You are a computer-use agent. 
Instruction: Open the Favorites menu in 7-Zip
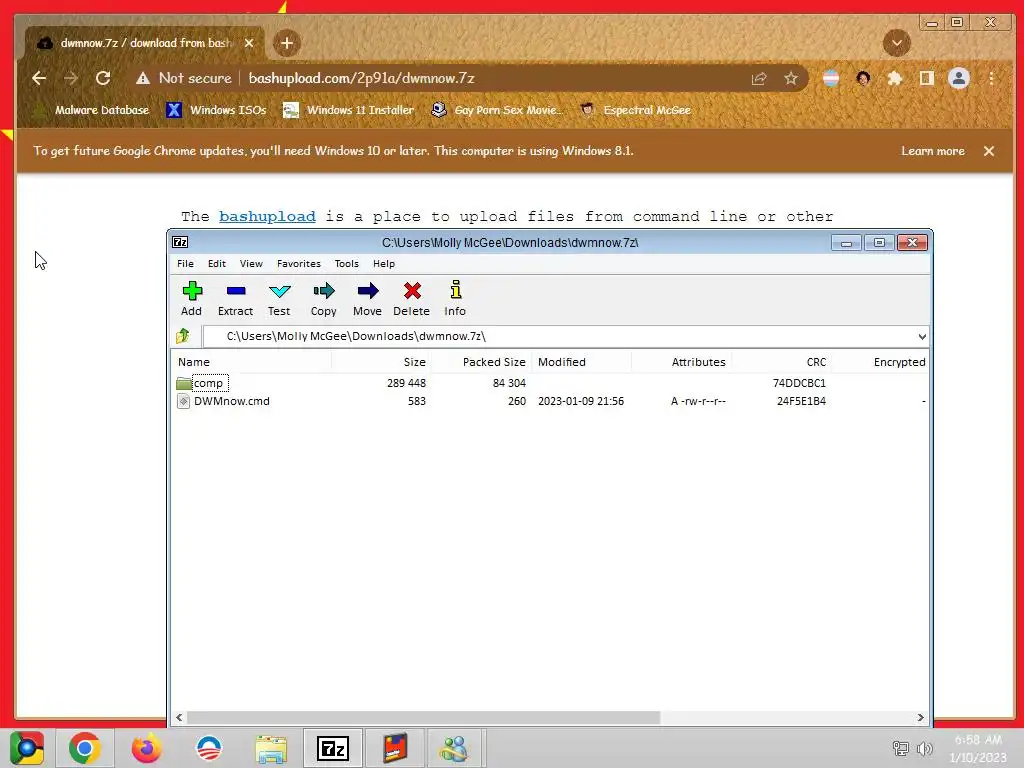point(298,264)
